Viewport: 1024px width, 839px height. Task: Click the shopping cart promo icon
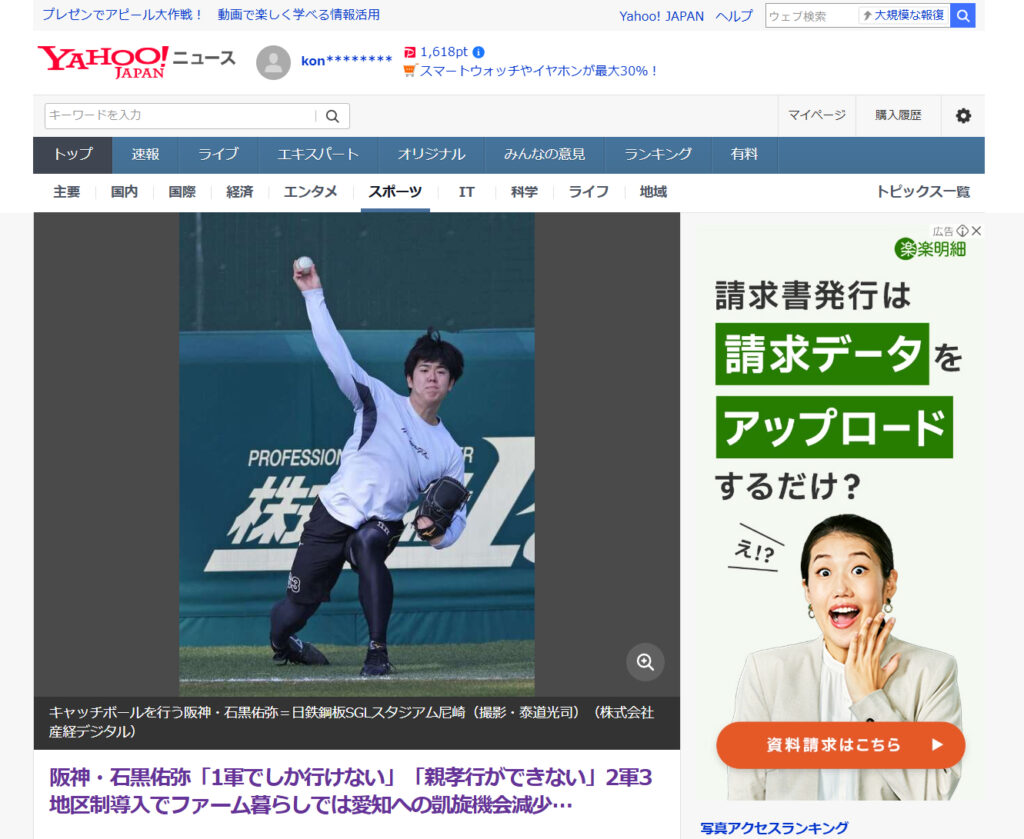409,71
